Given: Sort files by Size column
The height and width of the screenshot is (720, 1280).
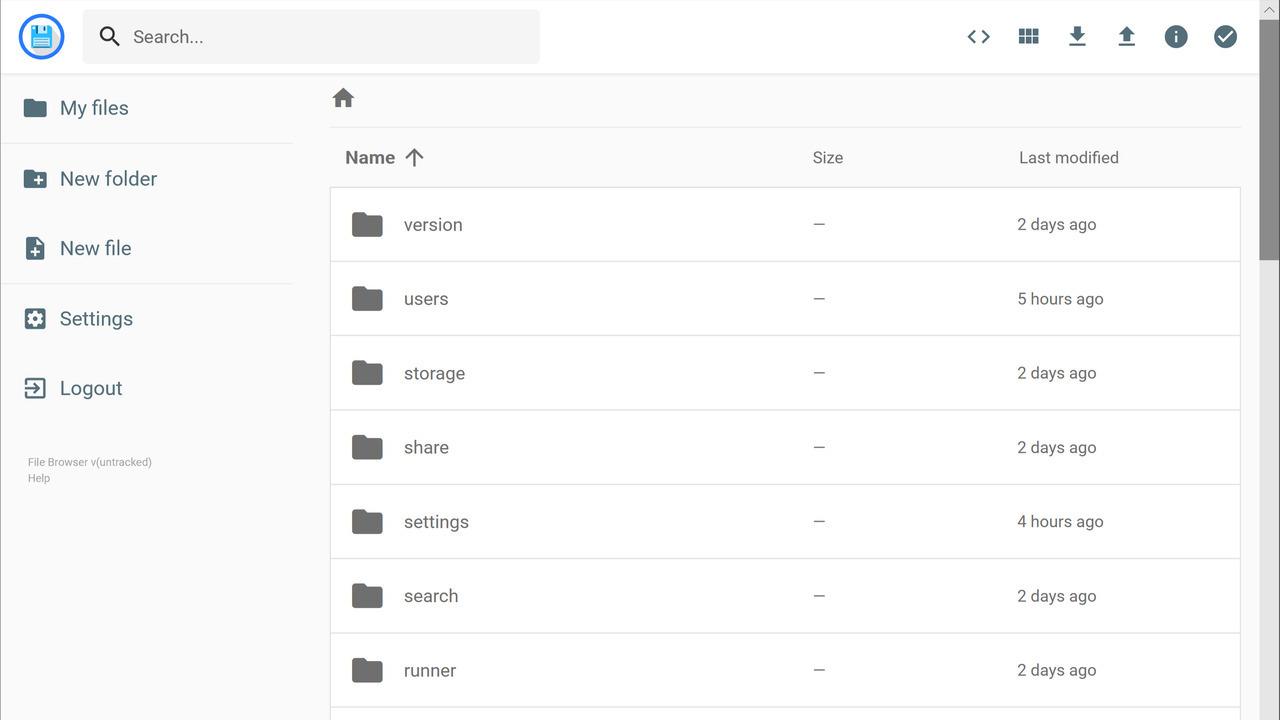Looking at the screenshot, I should pyautogui.click(x=827, y=157).
